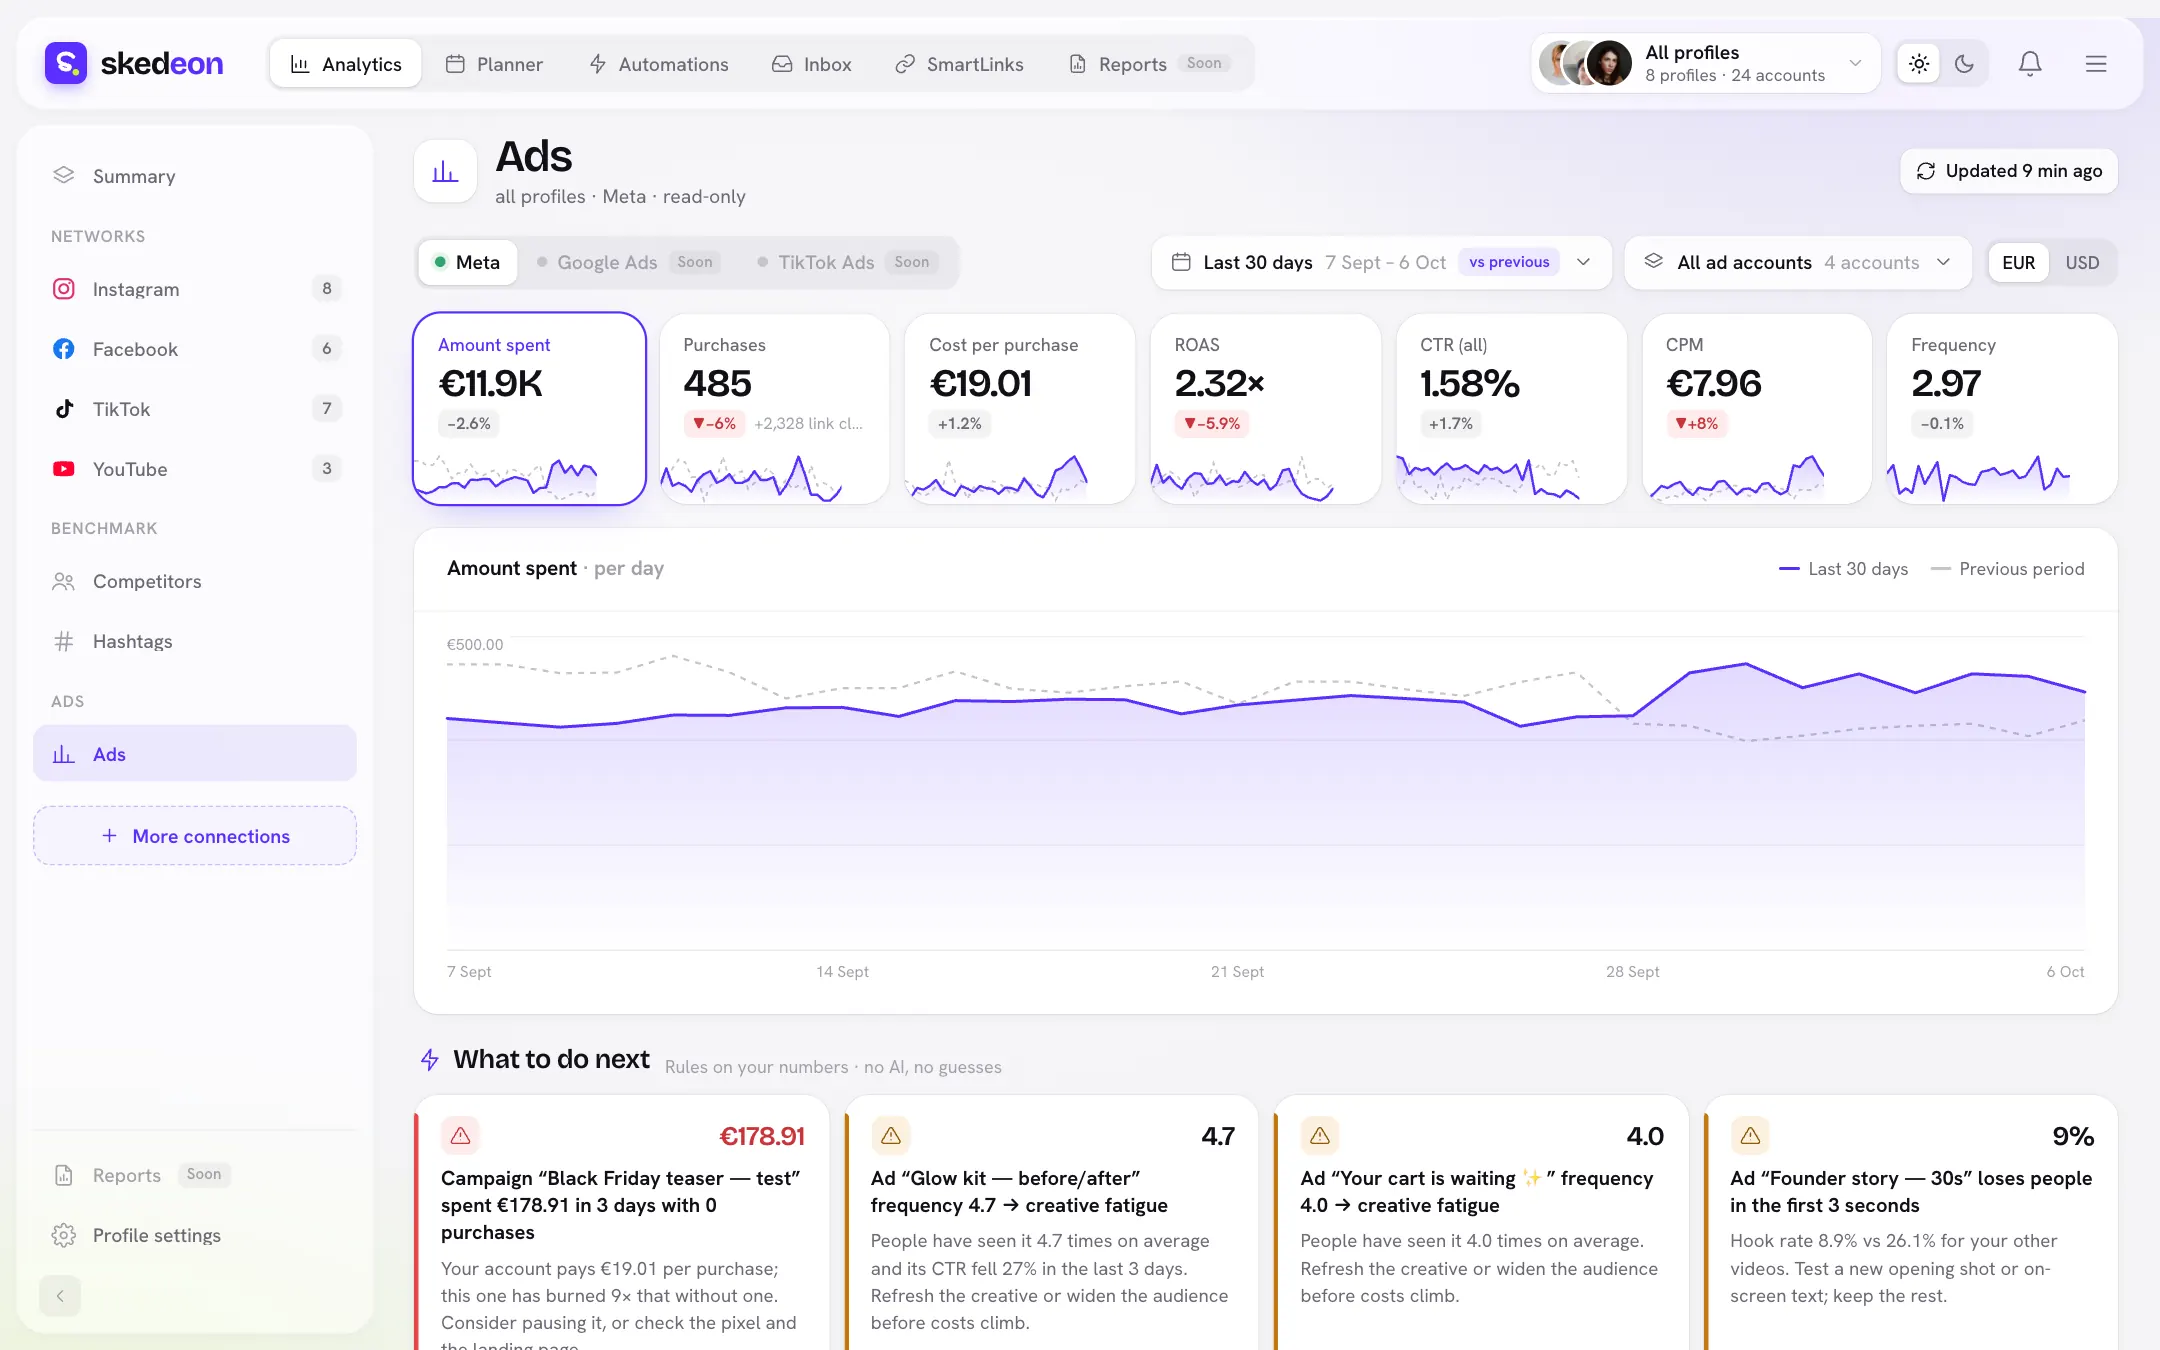Switch to light theme sun icon
Viewport: 2160px width, 1350px height.
tap(1918, 64)
